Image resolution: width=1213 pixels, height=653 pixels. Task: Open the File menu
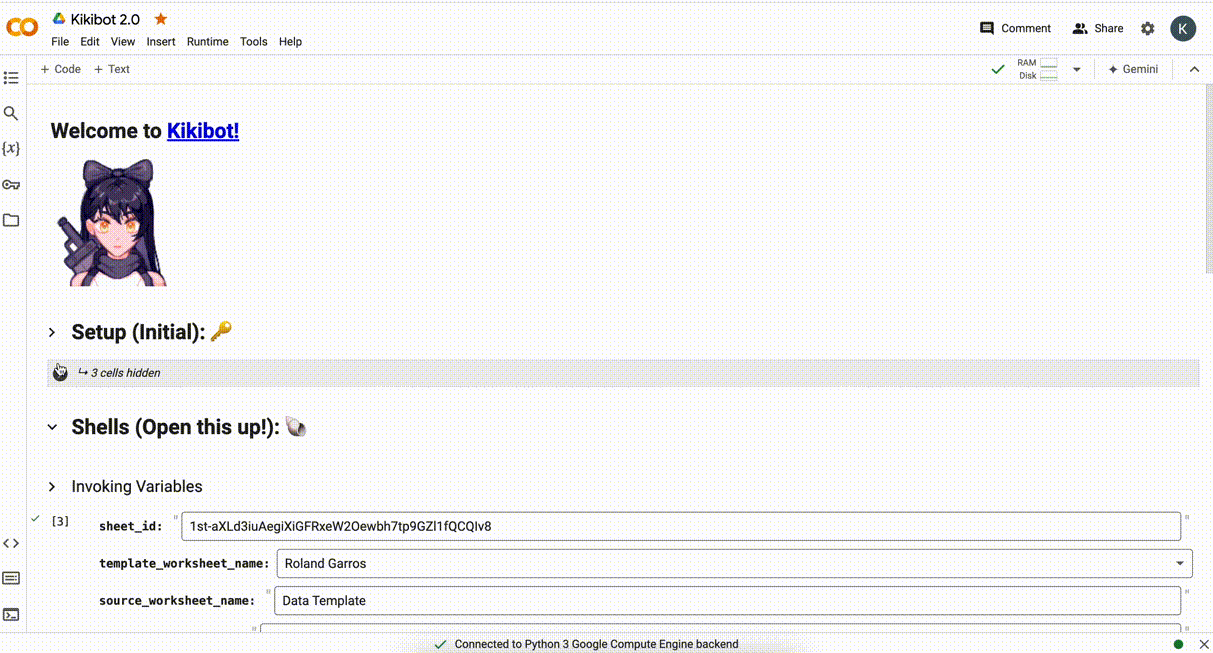(x=60, y=42)
